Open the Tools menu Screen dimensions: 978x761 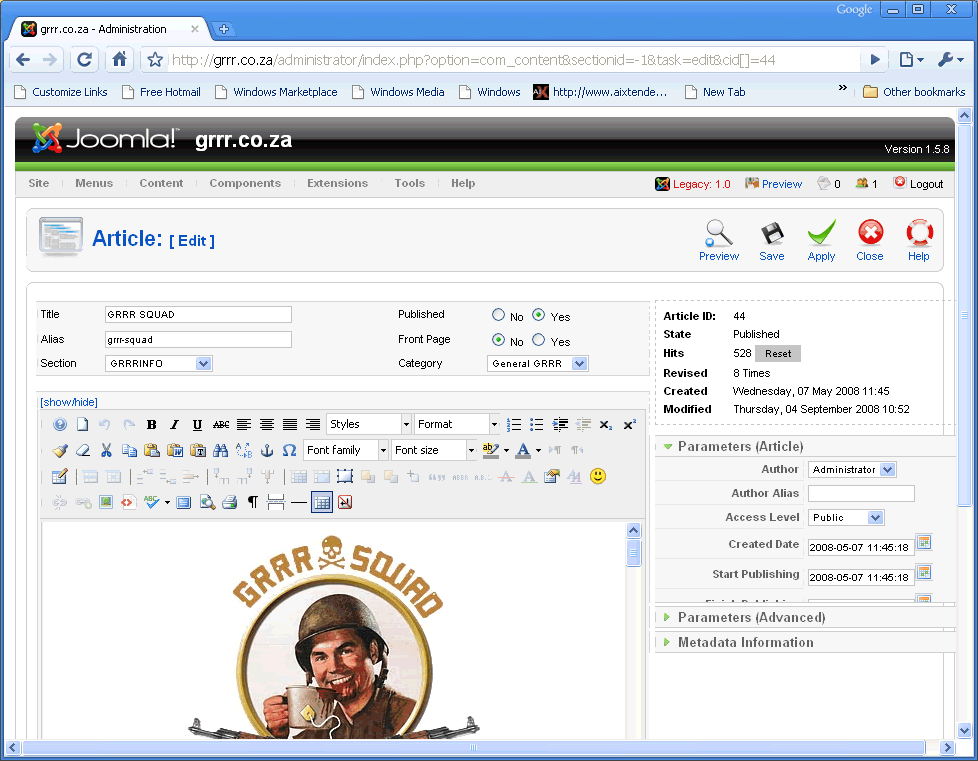click(x=409, y=183)
